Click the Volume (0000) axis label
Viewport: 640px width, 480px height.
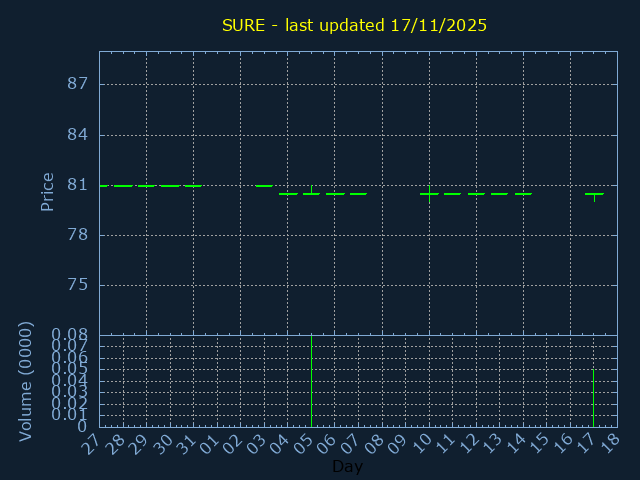click(x=26, y=381)
